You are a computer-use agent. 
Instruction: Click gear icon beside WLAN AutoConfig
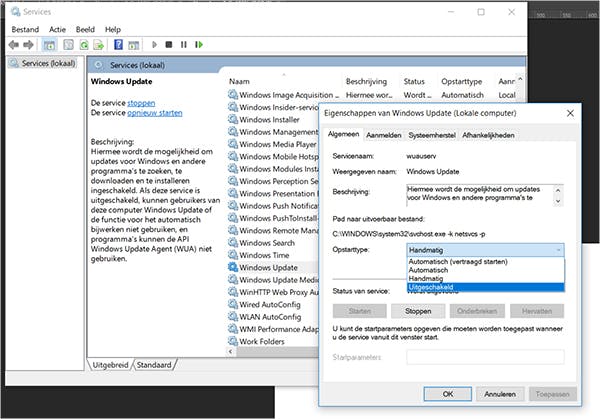[233, 316]
